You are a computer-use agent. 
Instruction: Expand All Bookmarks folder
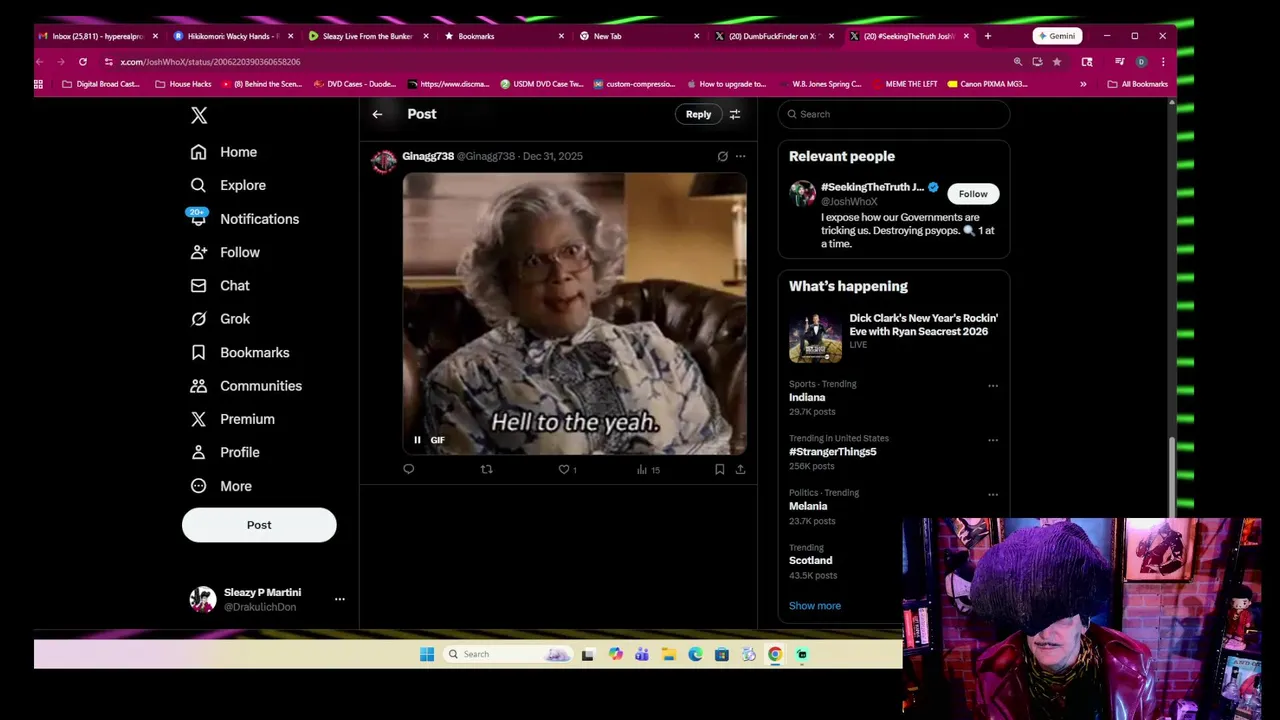pos(1138,84)
